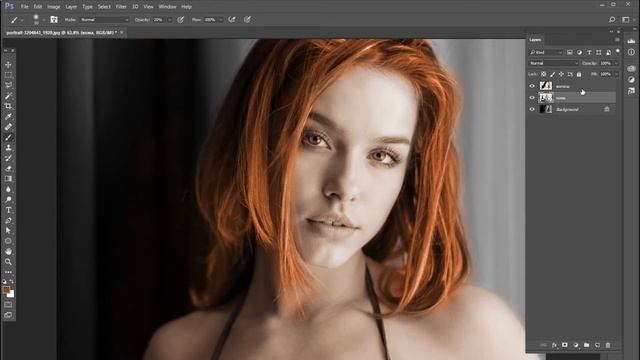Select the Clone Stamp tool
The height and width of the screenshot is (360, 640).
click(x=8, y=148)
